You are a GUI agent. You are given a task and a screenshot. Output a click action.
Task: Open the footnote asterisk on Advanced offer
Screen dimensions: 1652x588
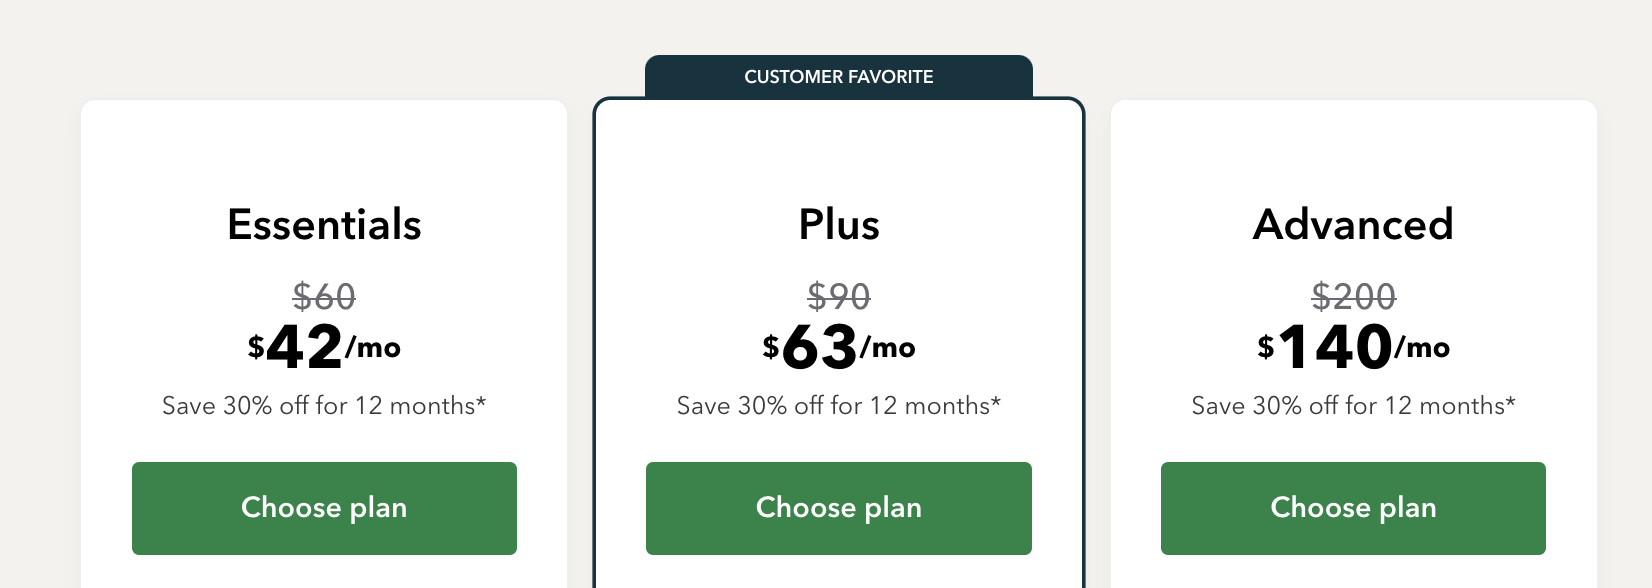tap(1510, 402)
